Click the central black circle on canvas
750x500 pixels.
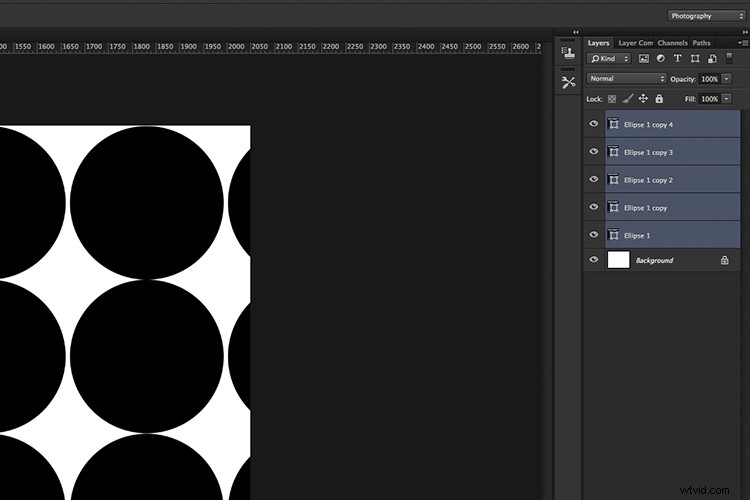coord(147,356)
